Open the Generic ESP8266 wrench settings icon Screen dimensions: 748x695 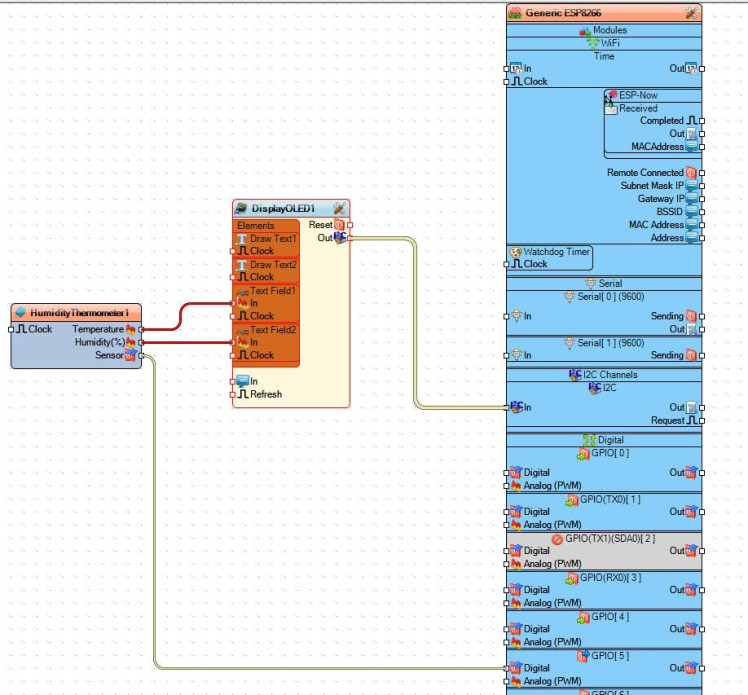(x=691, y=13)
